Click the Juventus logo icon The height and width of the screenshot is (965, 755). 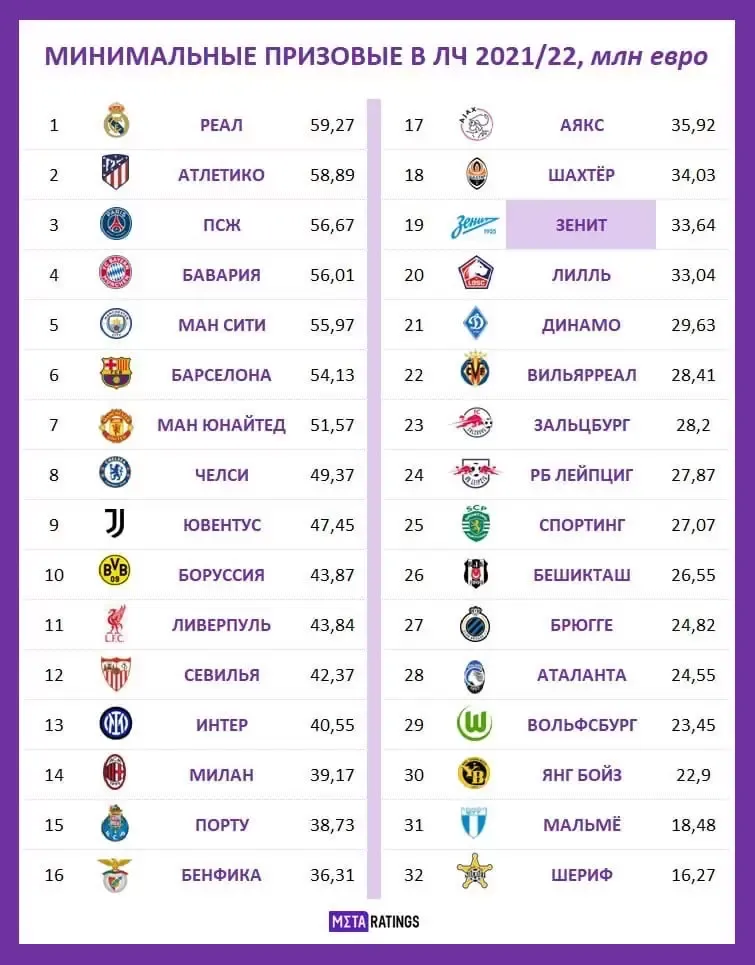[x=116, y=524]
